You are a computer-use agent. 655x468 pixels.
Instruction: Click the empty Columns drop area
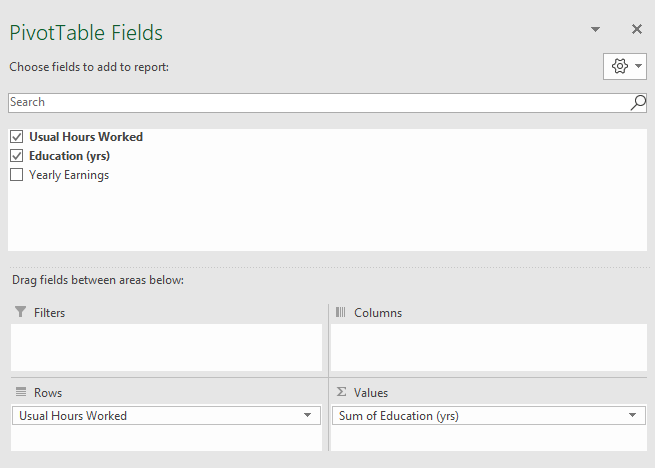pos(488,347)
